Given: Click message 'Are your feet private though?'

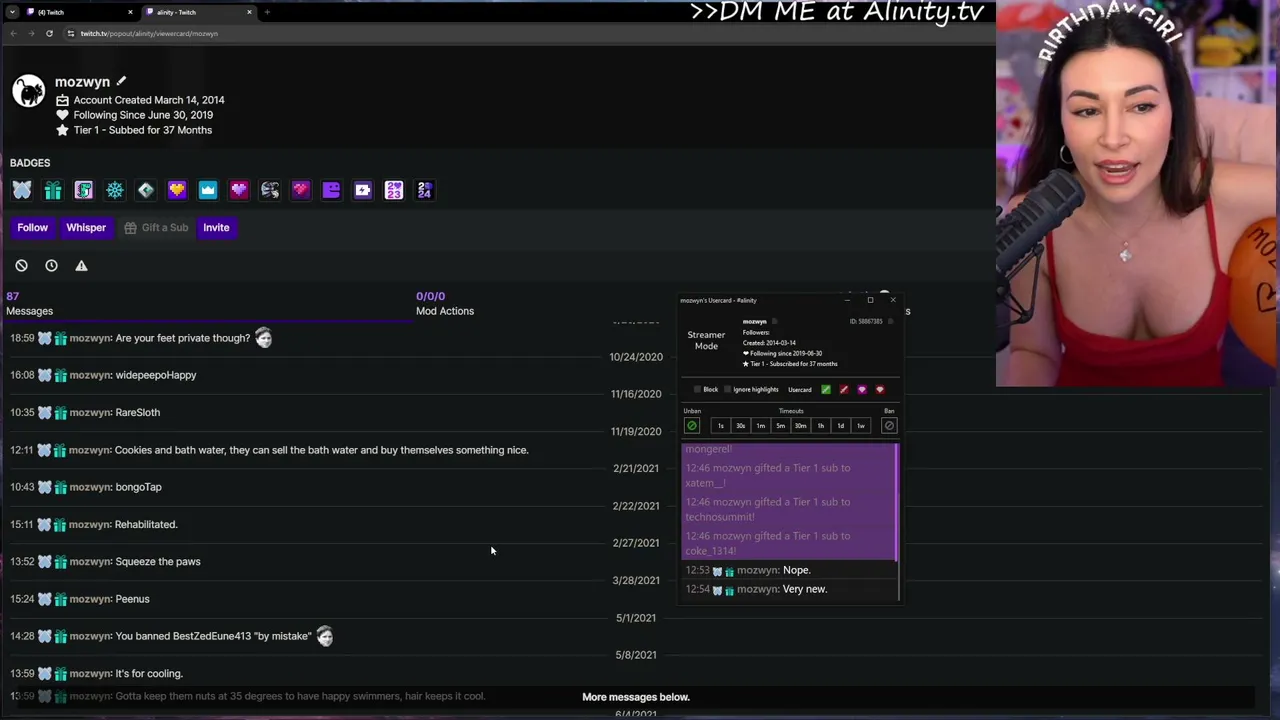Looking at the screenshot, I should (x=182, y=338).
